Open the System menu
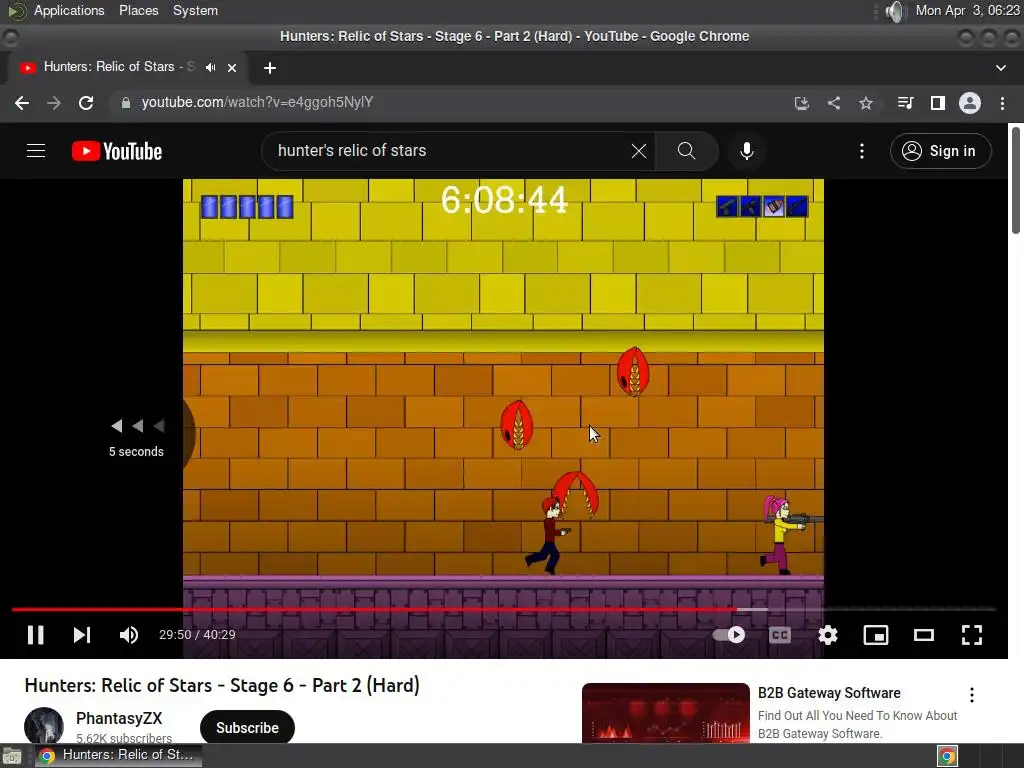This screenshot has height=768, width=1024. (x=195, y=10)
